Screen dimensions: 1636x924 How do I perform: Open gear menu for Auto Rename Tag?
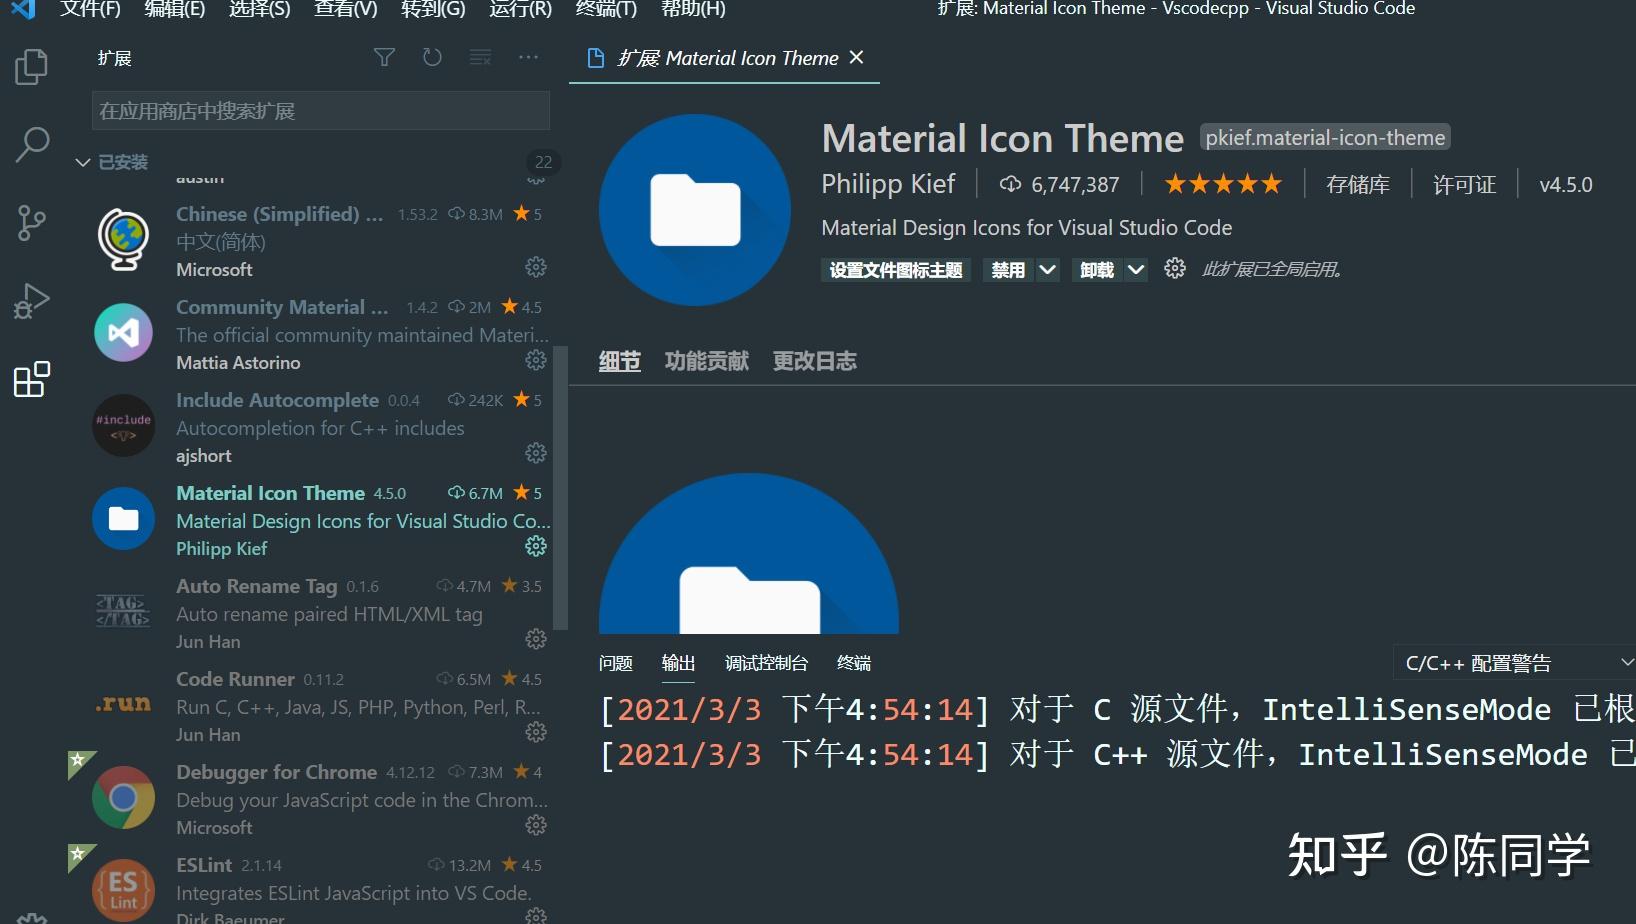coord(536,639)
